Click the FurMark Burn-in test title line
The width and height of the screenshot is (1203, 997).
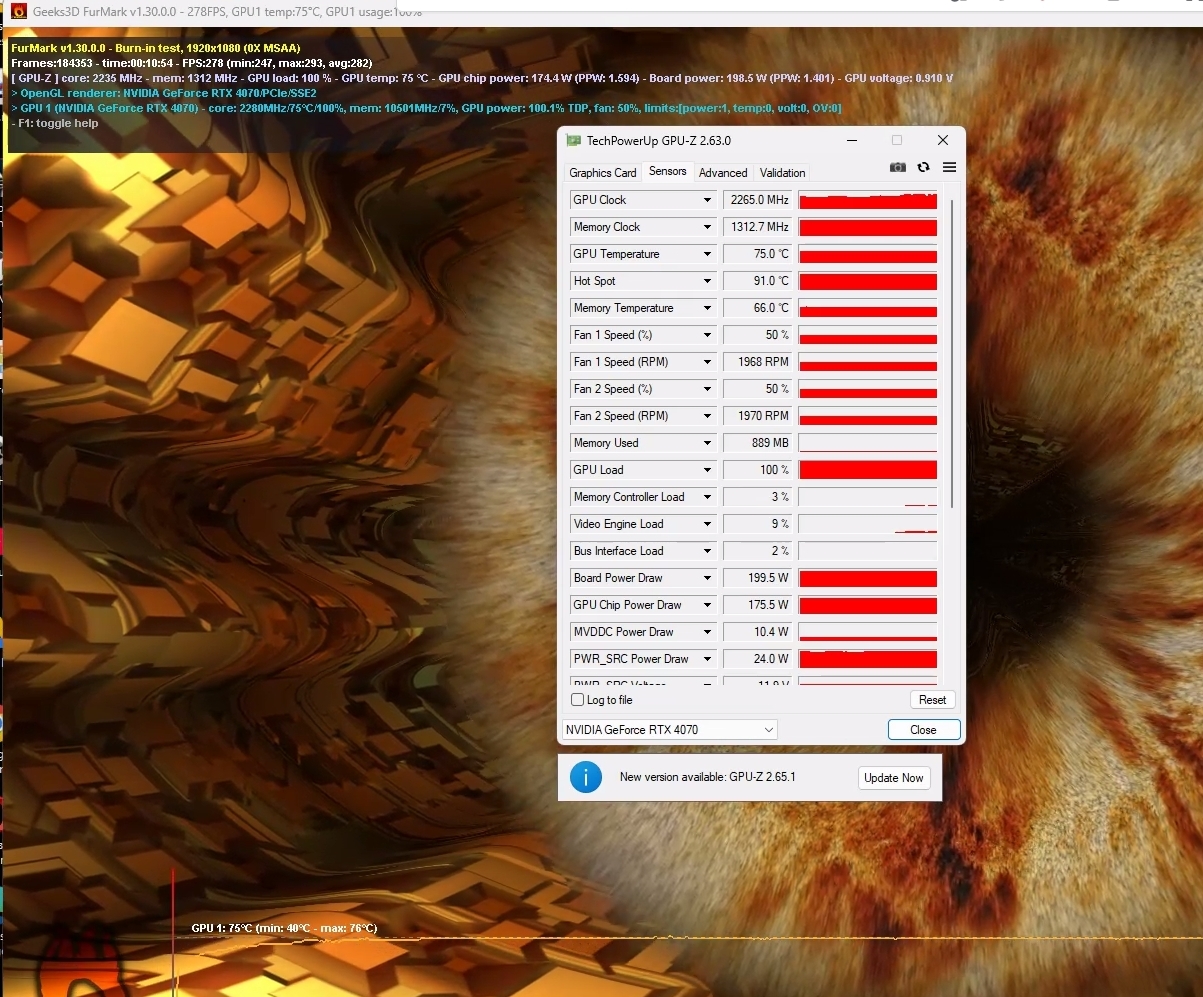pos(155,48)
